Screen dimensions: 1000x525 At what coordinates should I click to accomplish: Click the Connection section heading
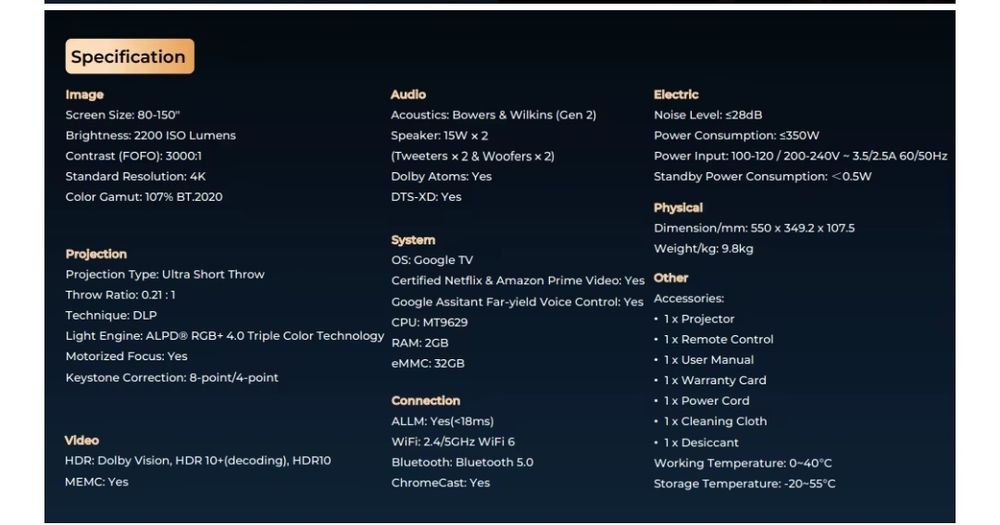(426, 401)
